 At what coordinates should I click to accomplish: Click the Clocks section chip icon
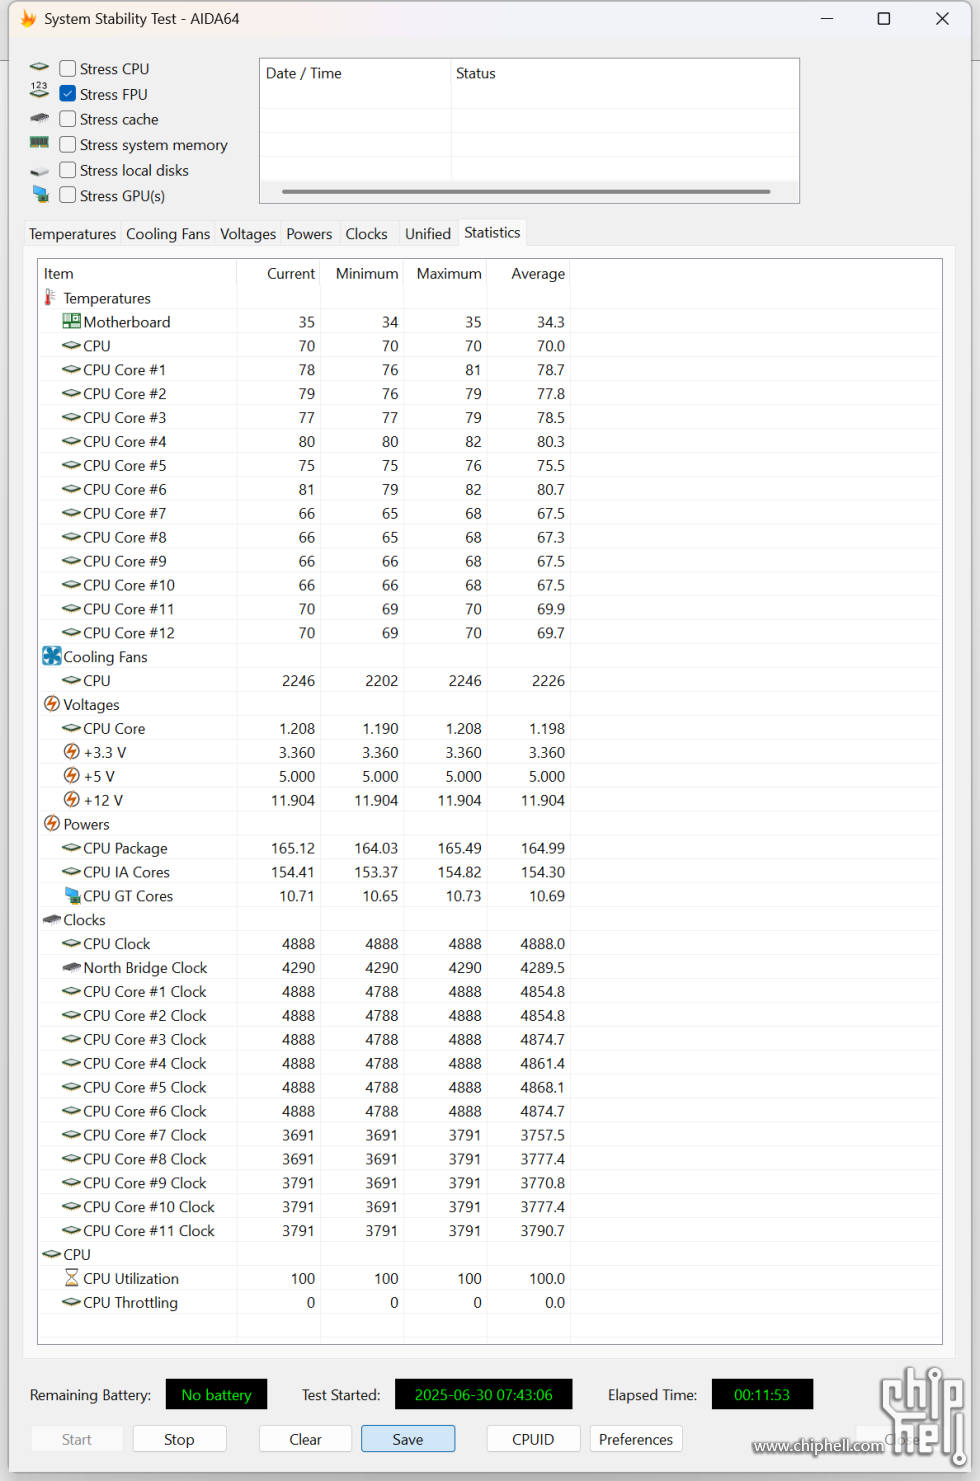pyautogui.click(x=52, y=919)
